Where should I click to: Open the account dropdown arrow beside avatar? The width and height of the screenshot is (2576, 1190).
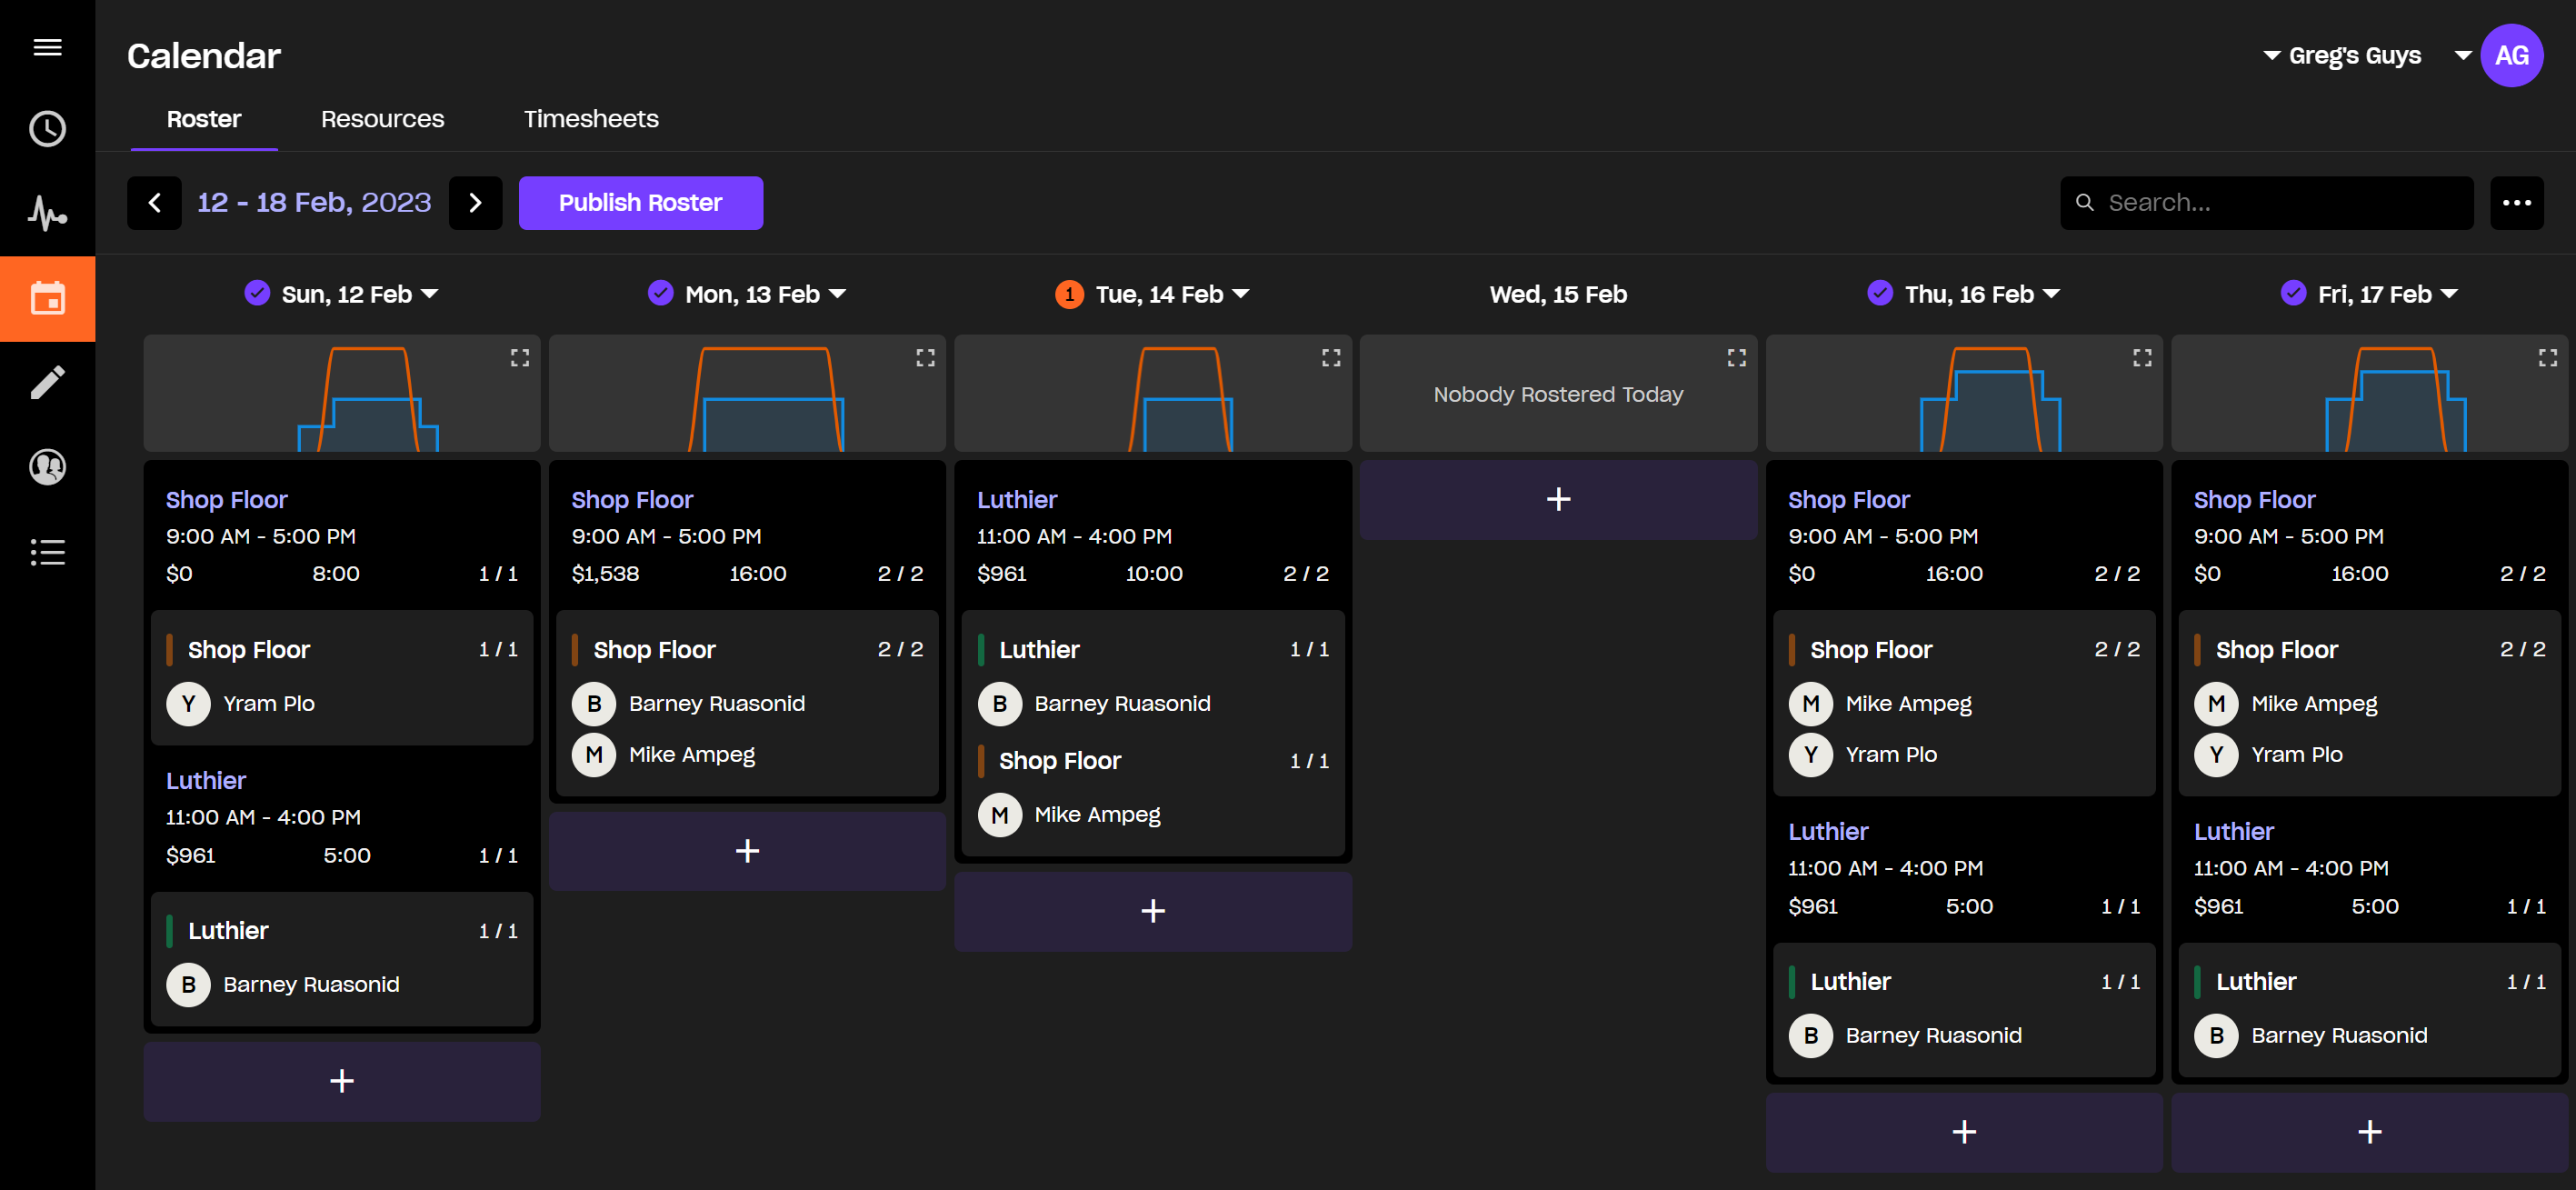(2463, 56)
